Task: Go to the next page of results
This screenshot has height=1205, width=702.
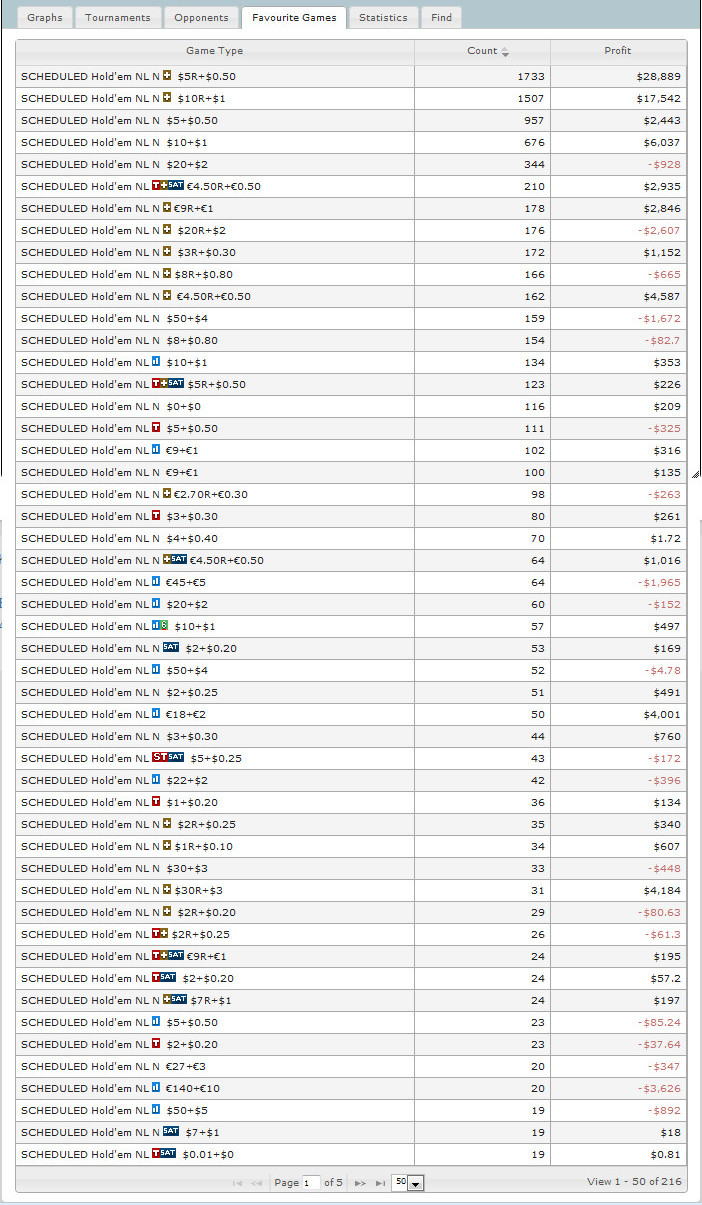Action: tap(360, 1183)
